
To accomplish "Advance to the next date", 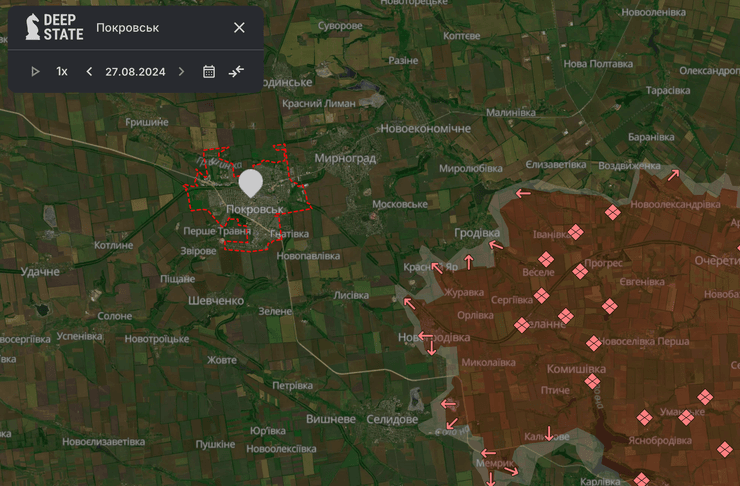I will [x=181, y=71].
